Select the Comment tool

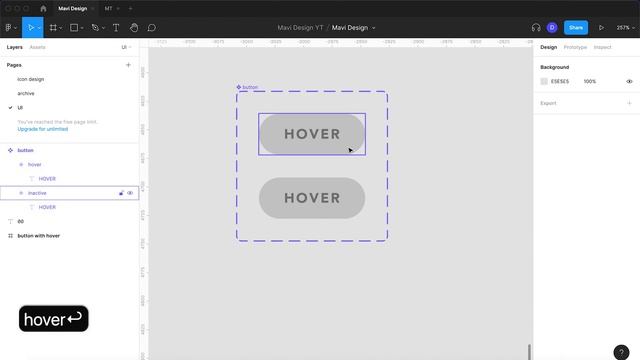151,28
